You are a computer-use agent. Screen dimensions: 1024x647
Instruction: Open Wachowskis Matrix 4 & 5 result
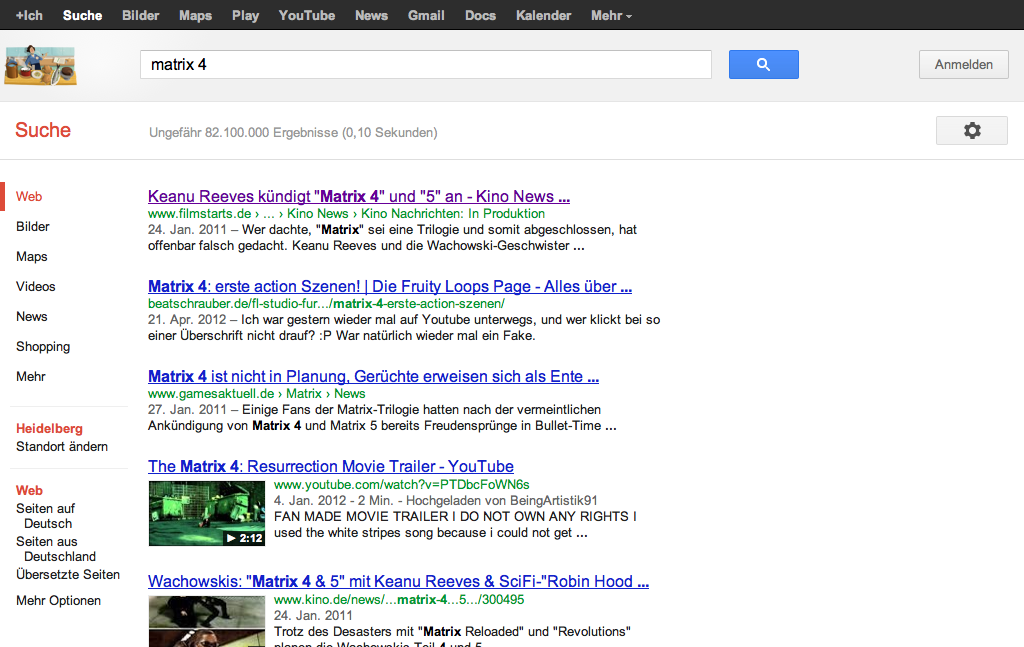(x=398, y=582)
